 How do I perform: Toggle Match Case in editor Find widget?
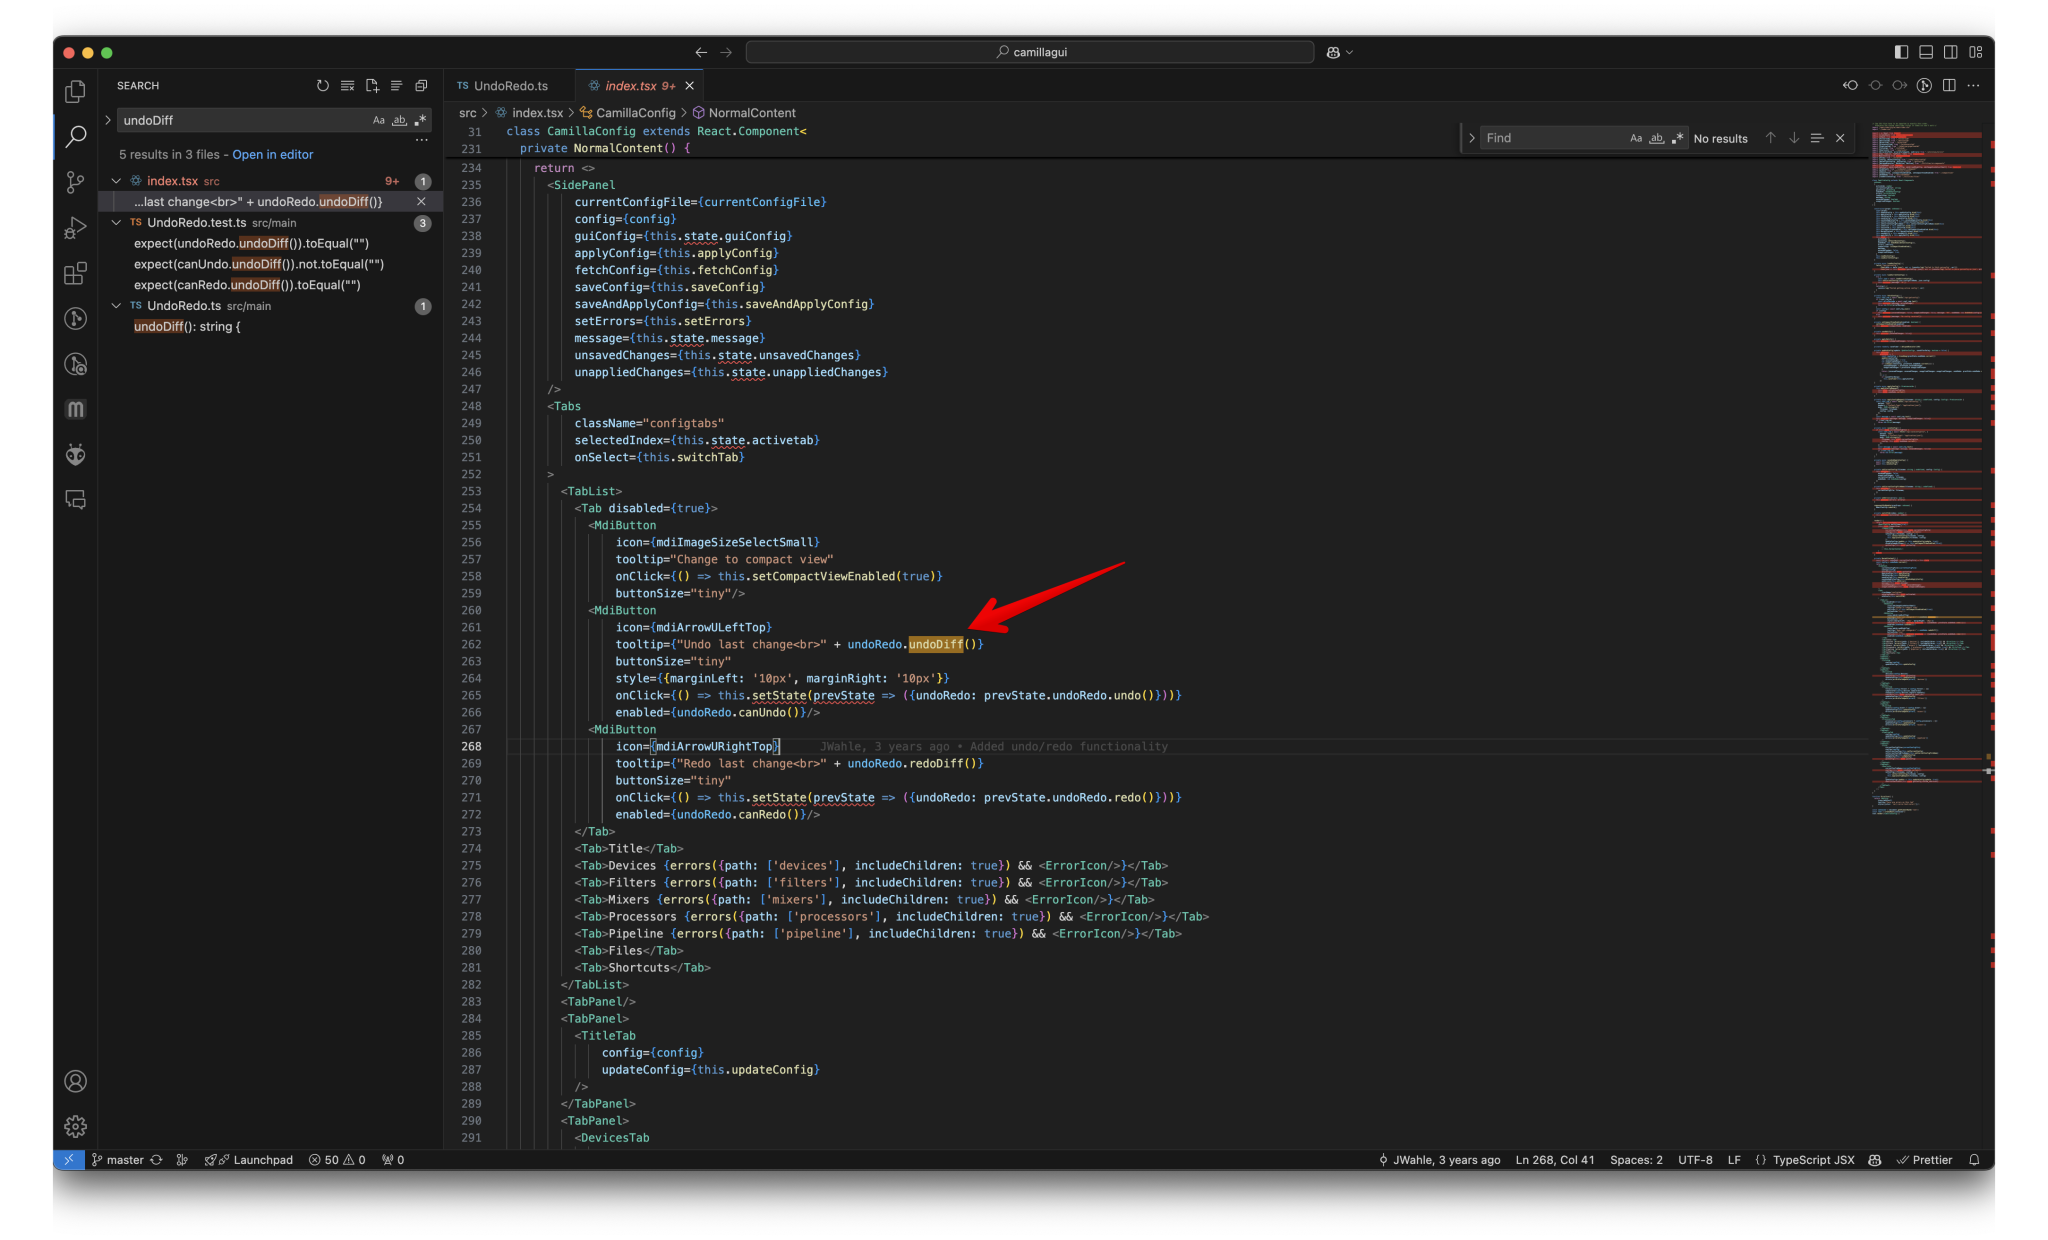tap(1636, 138)
